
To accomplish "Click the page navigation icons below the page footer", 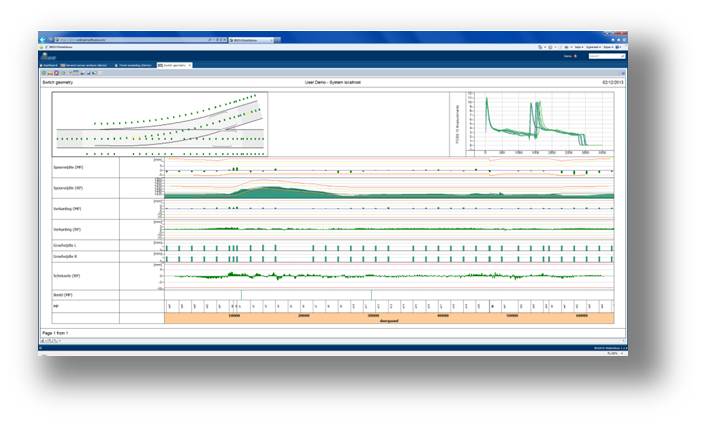I will 52,341.
